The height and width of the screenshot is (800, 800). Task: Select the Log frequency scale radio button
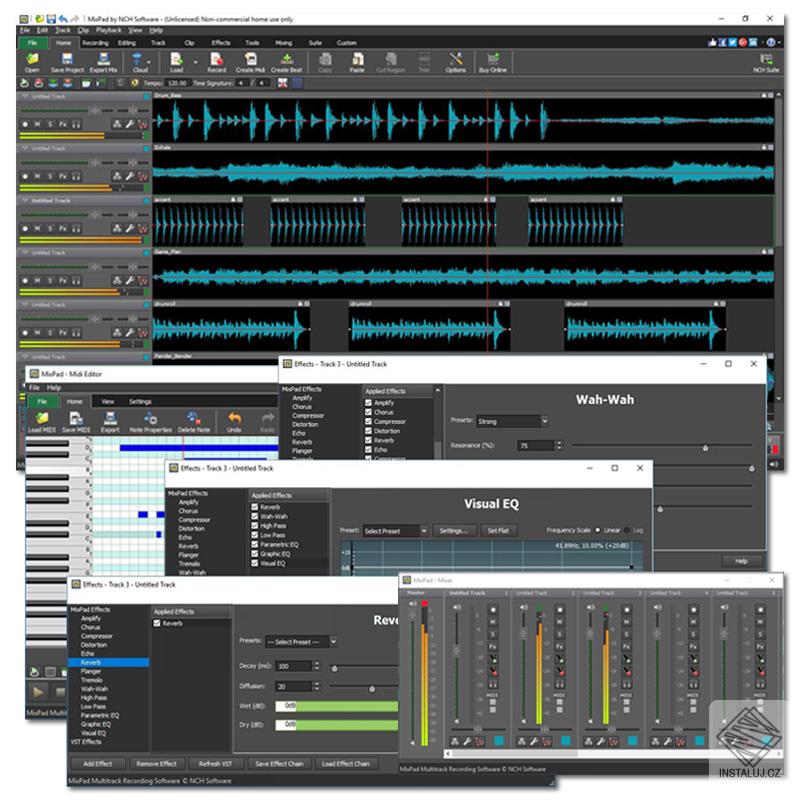pyautogui.click(x=627, y=530)
